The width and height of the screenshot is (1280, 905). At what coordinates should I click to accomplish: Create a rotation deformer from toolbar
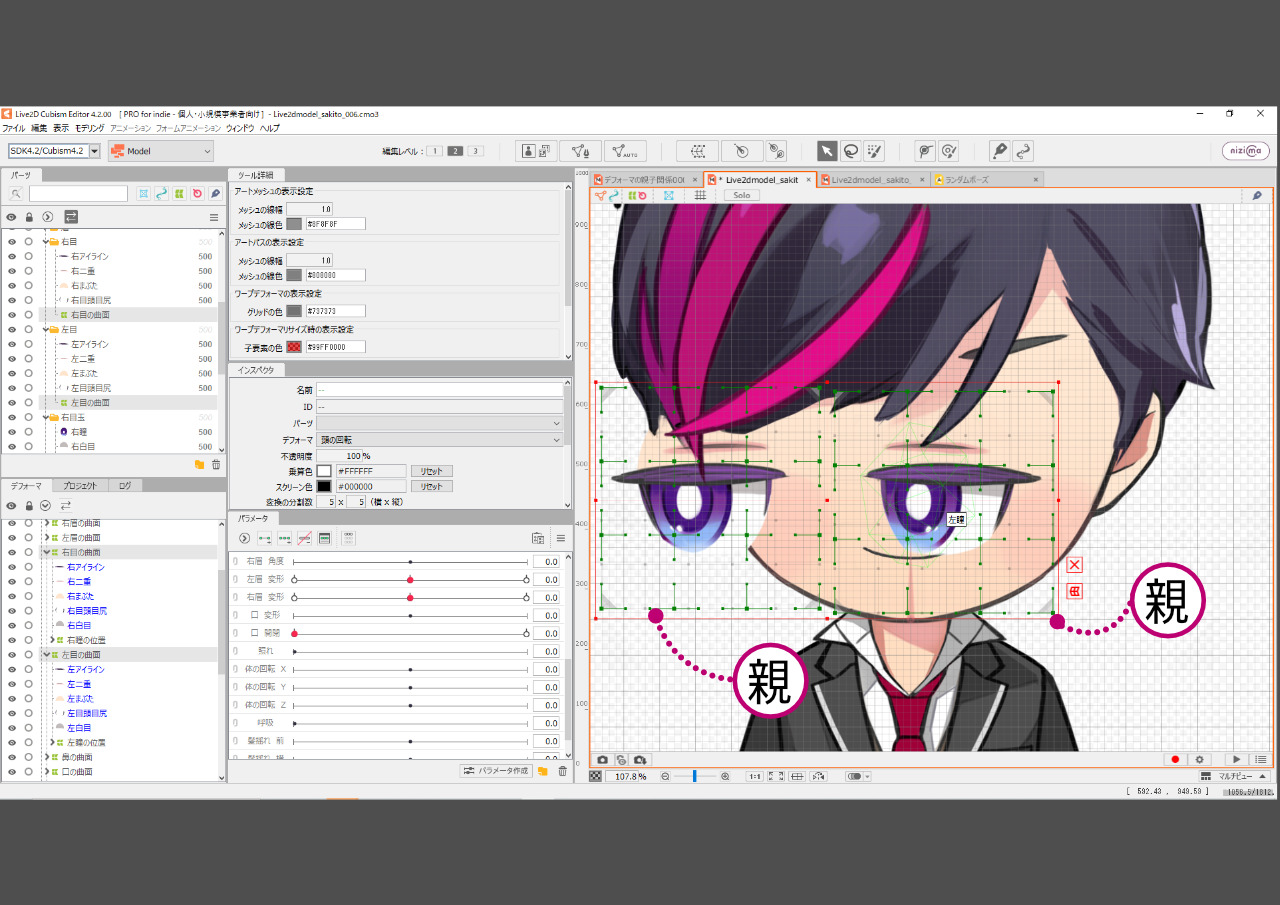(742, 151)
